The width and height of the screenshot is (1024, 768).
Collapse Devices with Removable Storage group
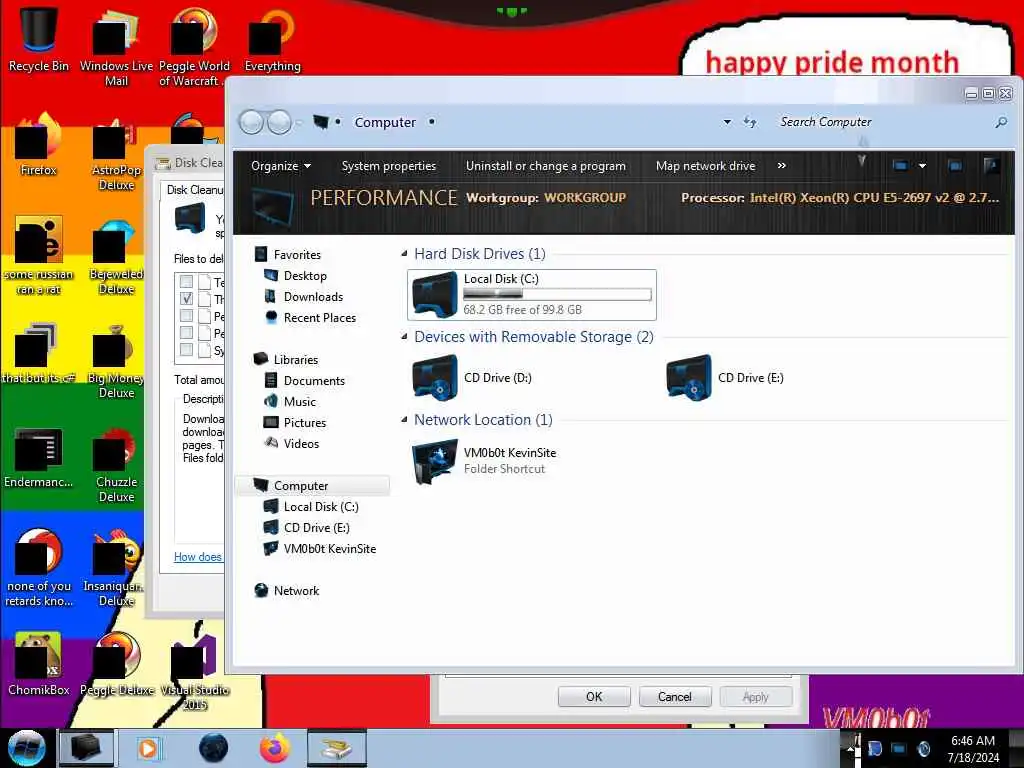[x=404, y=336]
